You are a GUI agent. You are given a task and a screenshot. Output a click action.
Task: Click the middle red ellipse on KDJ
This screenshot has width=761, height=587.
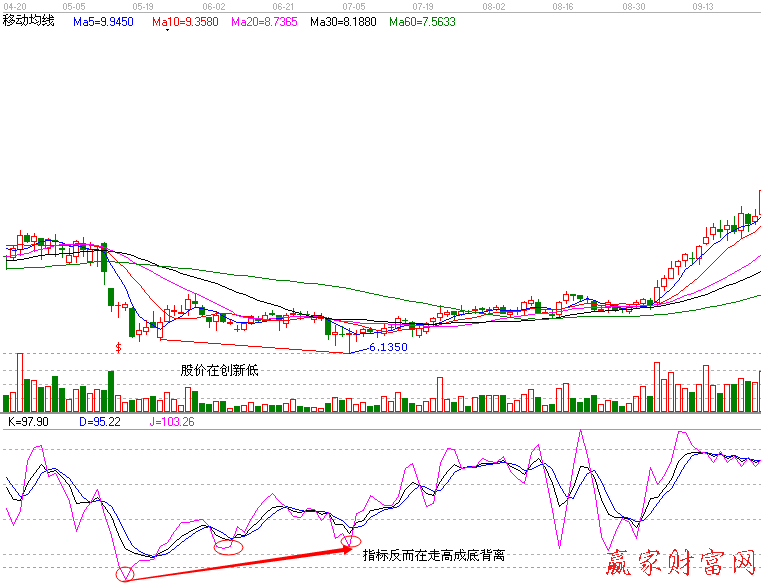pos(229,546)
